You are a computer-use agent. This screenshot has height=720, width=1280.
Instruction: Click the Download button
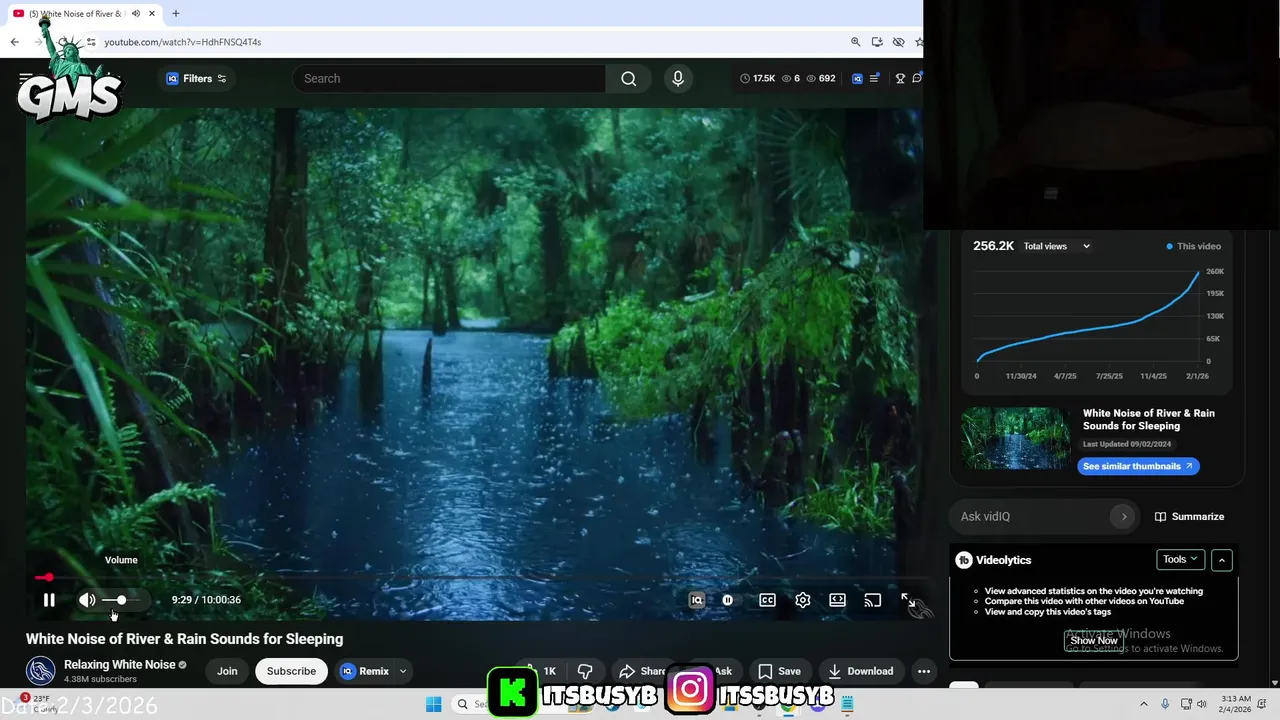click(861, 671)
